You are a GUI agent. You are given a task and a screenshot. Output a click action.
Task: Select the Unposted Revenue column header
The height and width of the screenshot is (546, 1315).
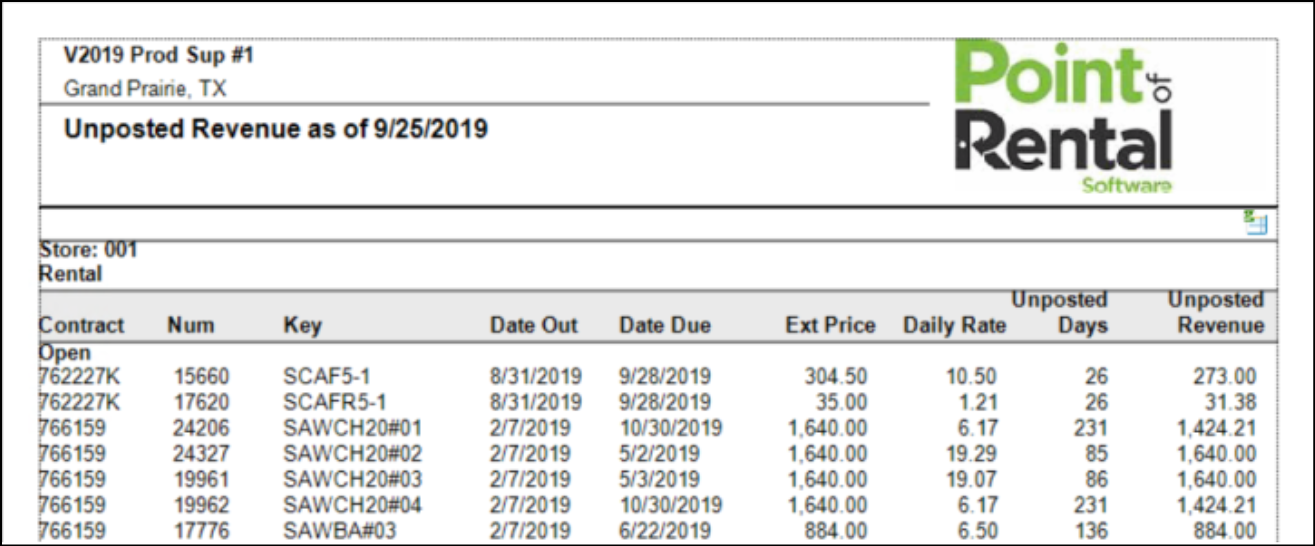click(x=1216, y=313)
